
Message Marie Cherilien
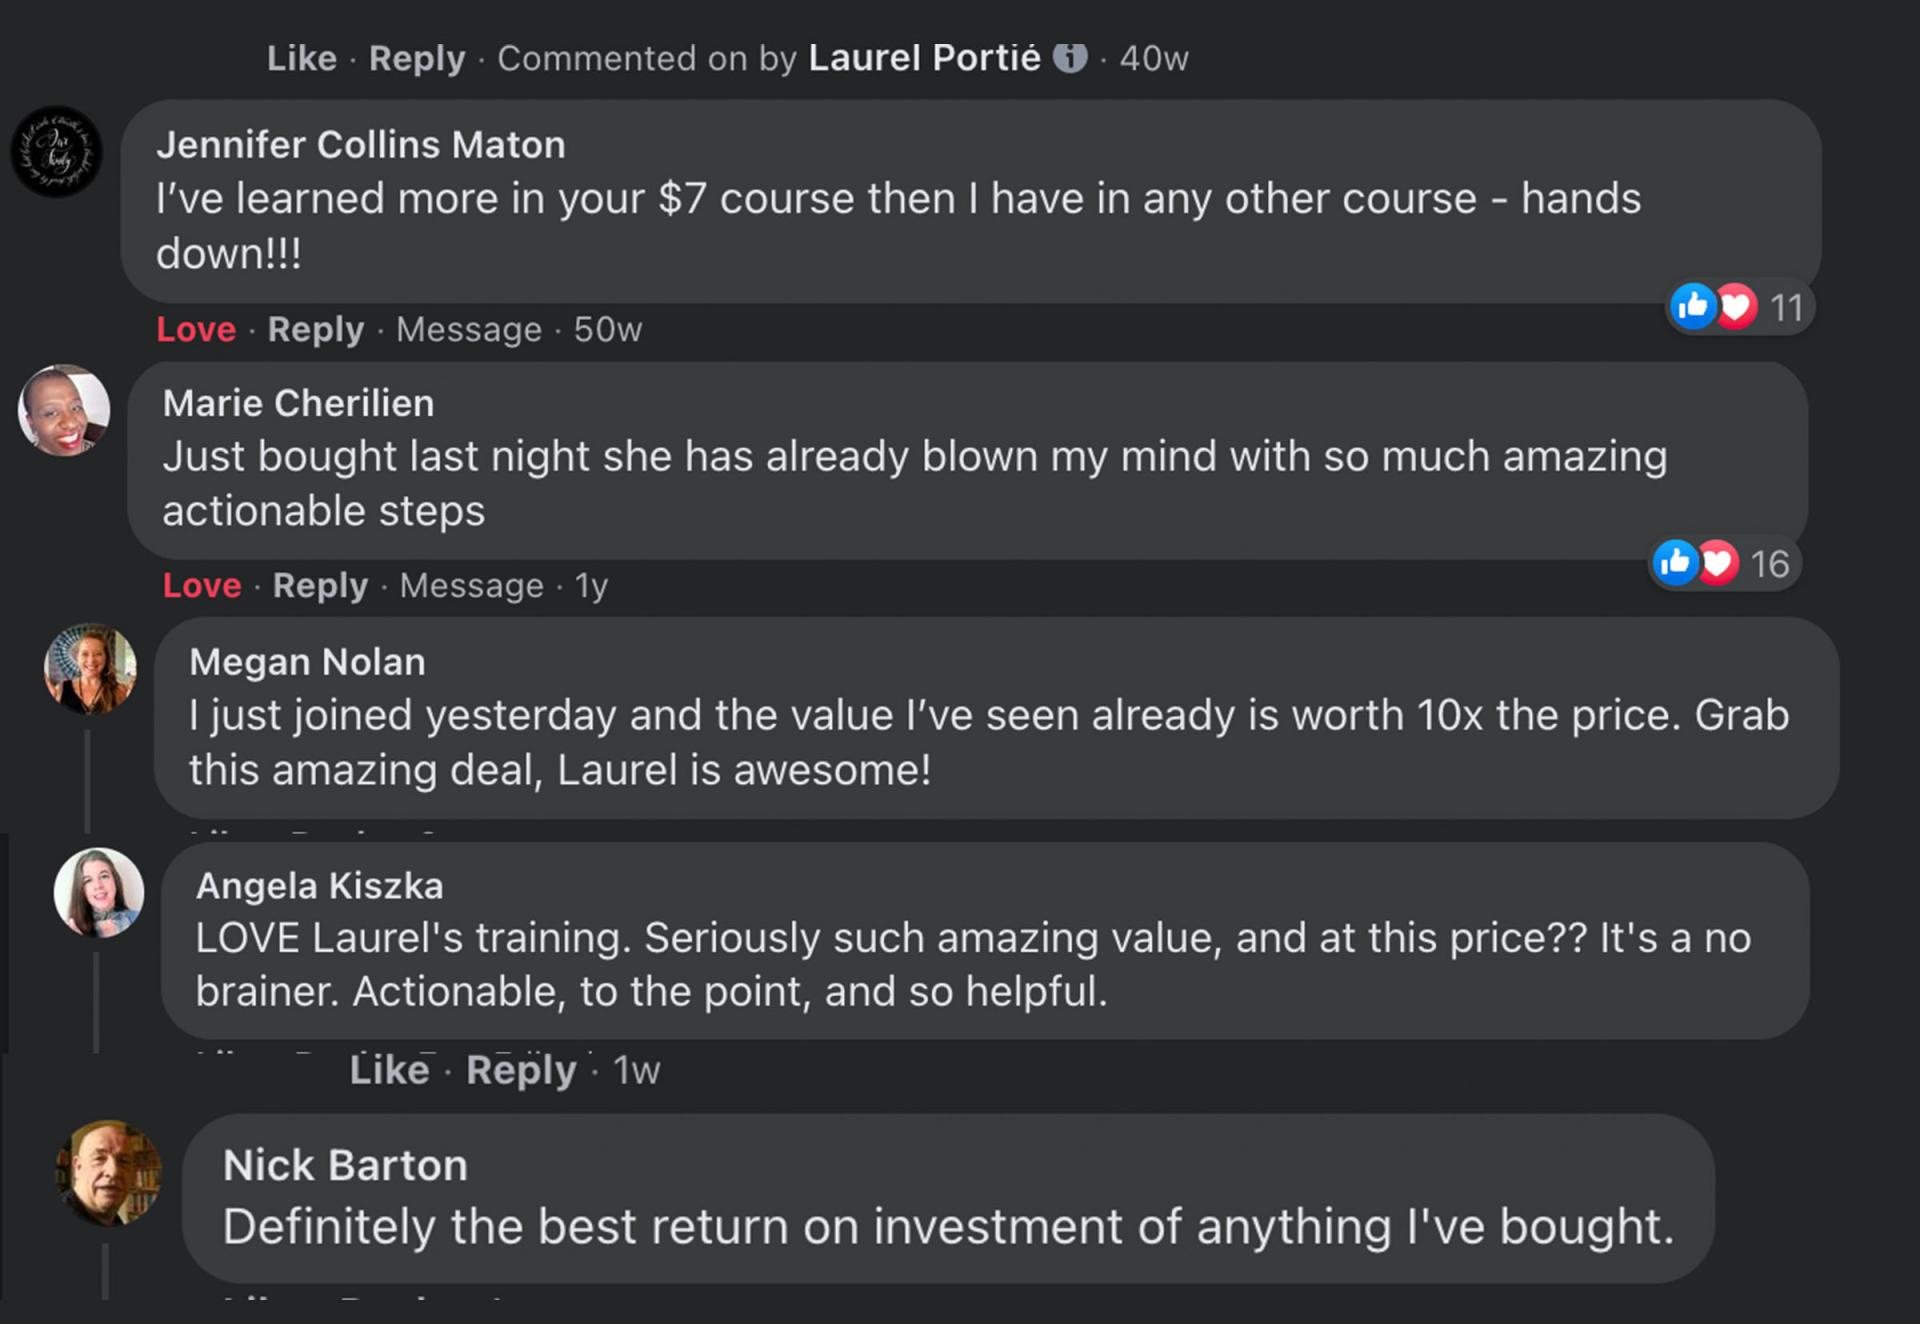click(471, 585)
